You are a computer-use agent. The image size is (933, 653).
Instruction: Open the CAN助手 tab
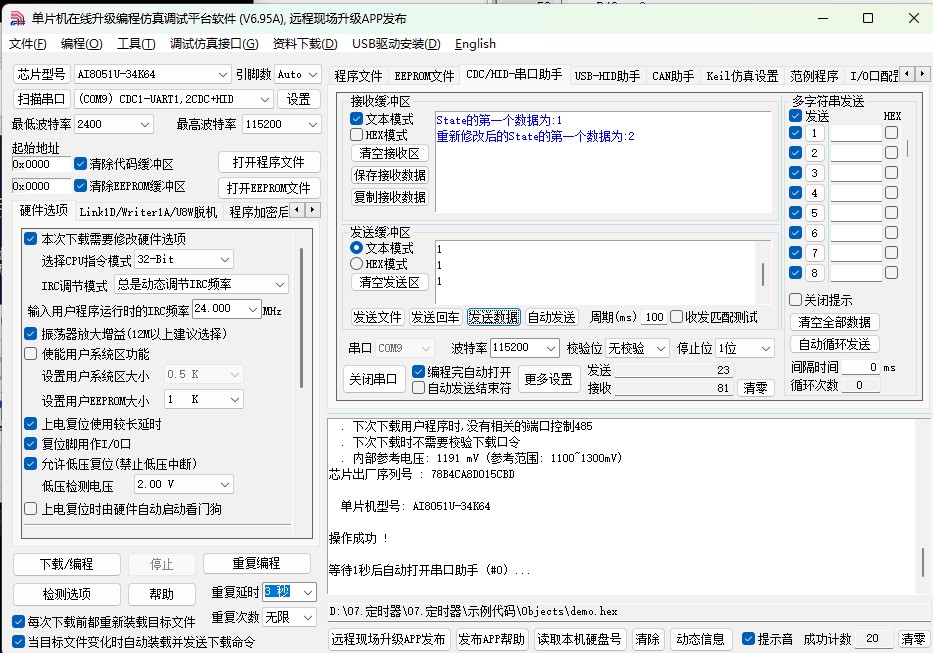tap(673, 76)
